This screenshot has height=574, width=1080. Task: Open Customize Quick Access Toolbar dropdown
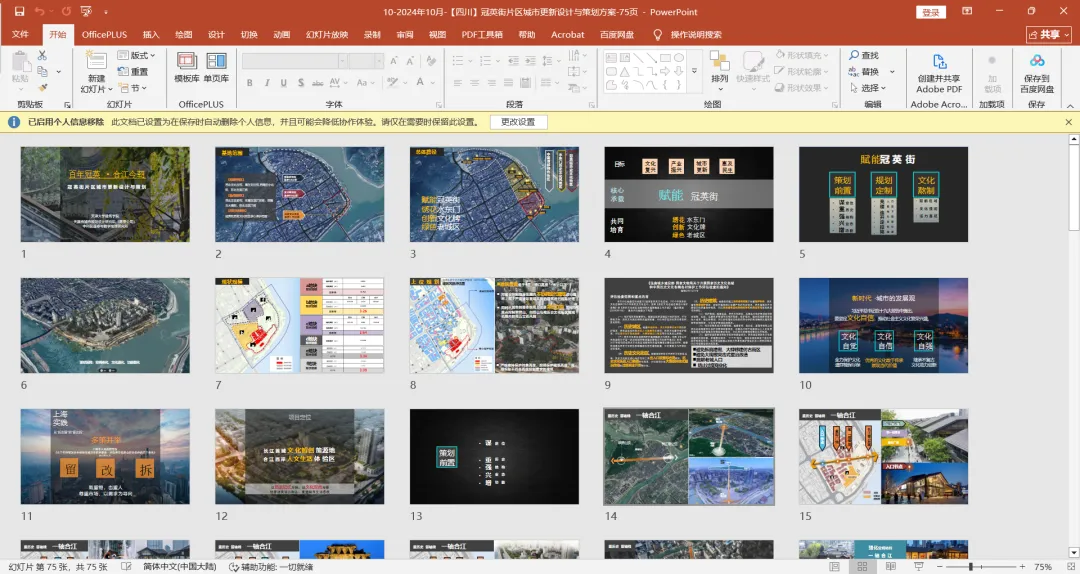pyautogui.click(x=105, y=12)
